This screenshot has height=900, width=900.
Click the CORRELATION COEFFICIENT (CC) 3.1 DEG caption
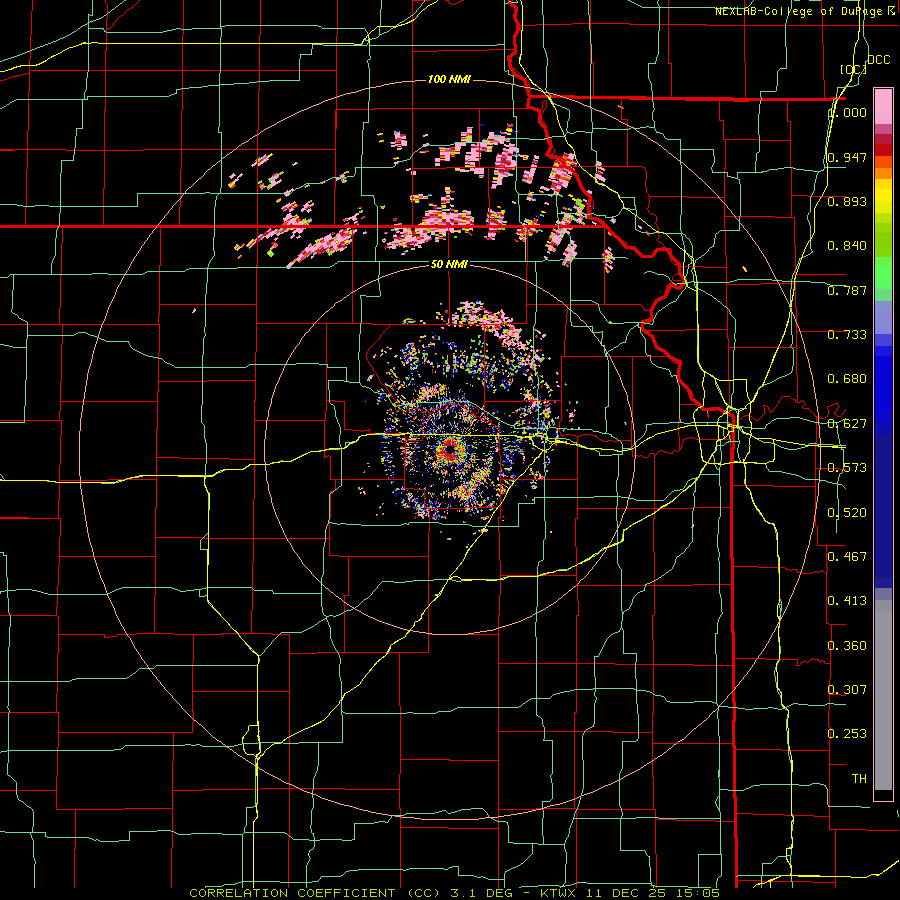point(352,893)
